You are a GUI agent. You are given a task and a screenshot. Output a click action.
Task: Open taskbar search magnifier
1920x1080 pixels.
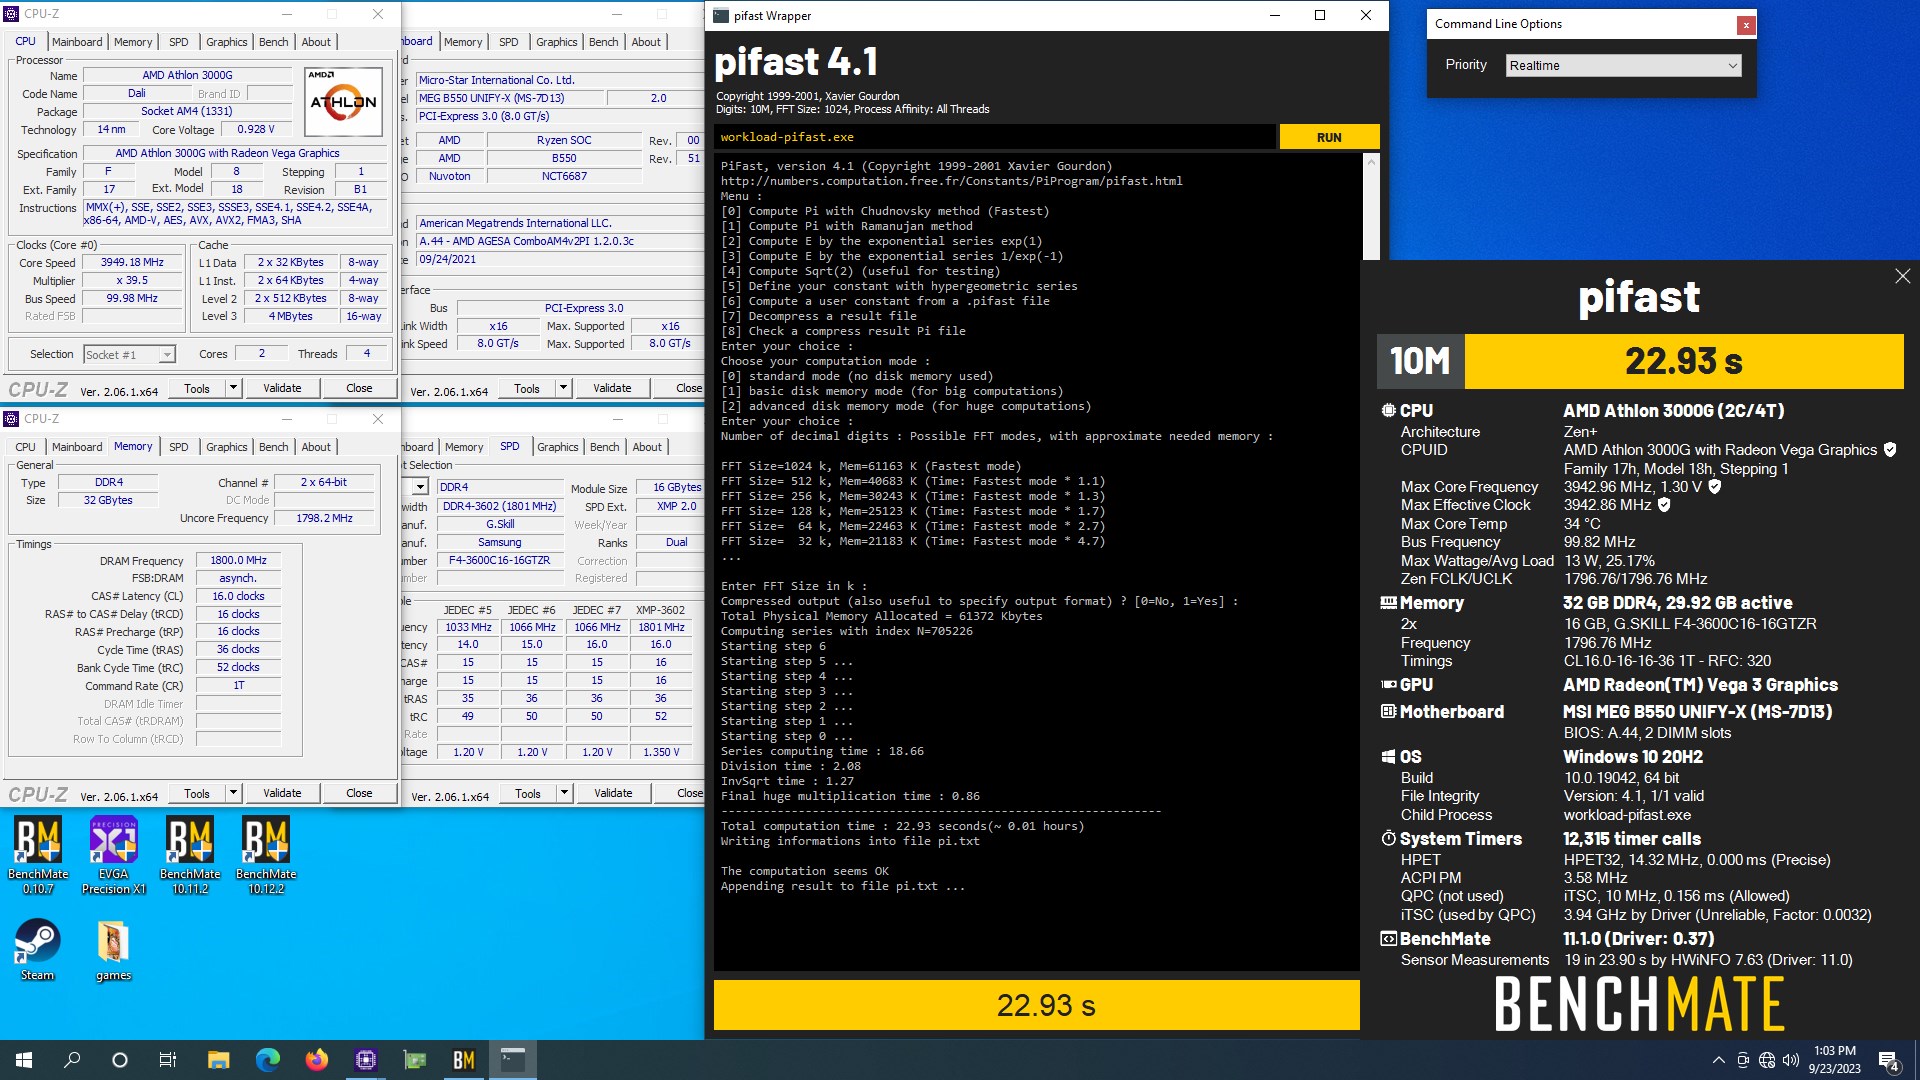(x=72, y=1060)
